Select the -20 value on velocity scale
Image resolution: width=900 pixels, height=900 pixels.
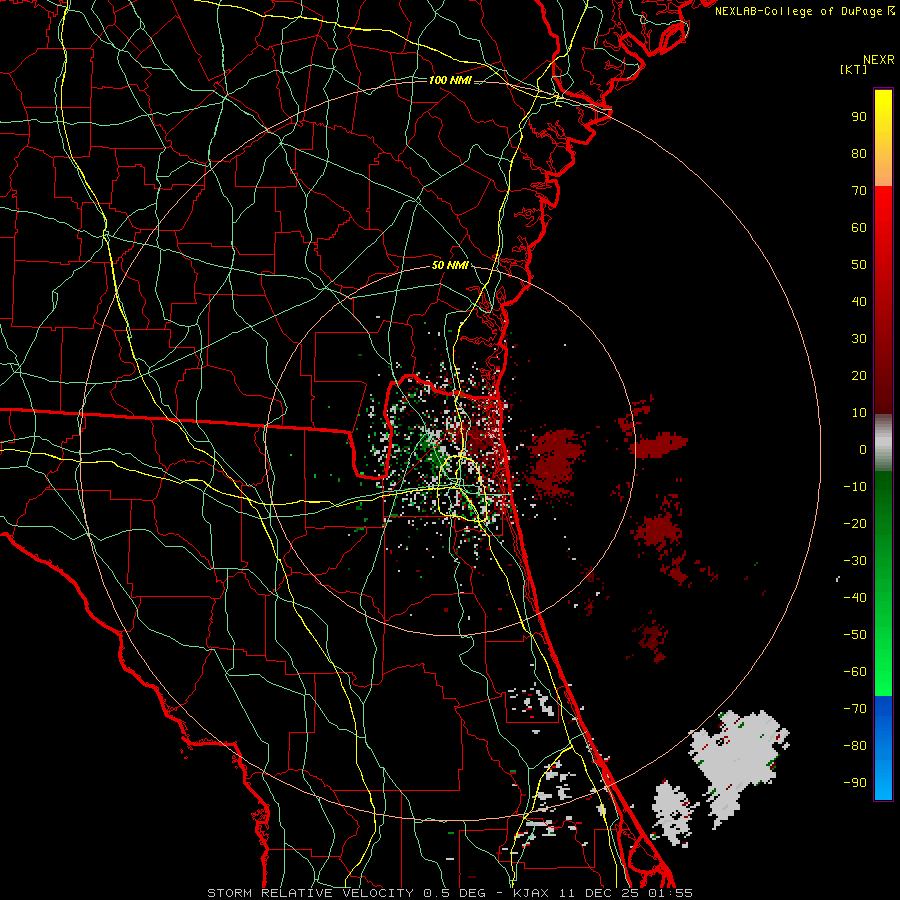(x=855, y=524)
